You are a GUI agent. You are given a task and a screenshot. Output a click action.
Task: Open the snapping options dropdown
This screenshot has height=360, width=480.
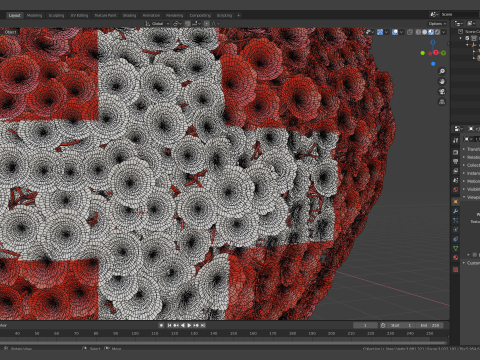(x=196, y=24)
